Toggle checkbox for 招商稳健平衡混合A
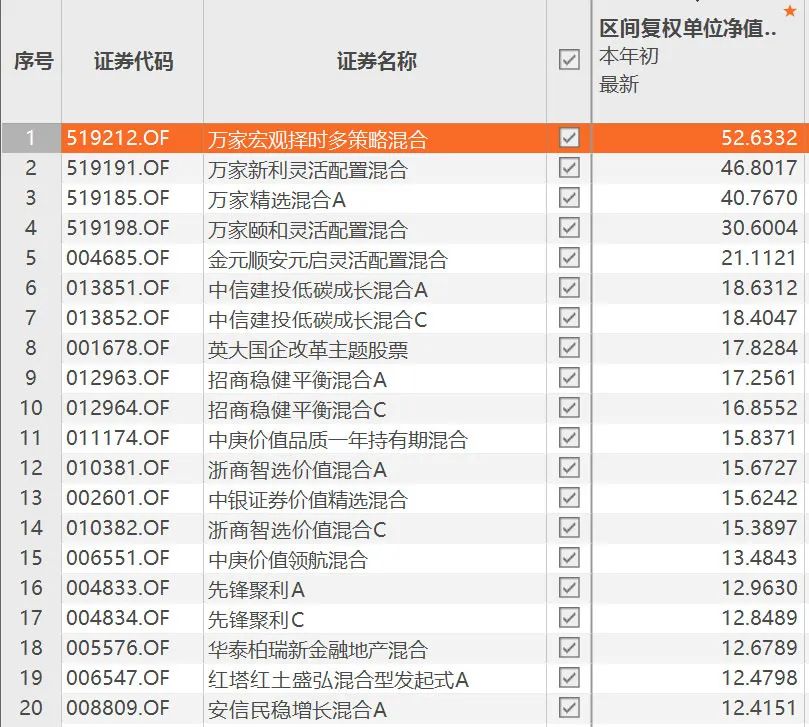The image size is (809, 727). tap(569, 378)
